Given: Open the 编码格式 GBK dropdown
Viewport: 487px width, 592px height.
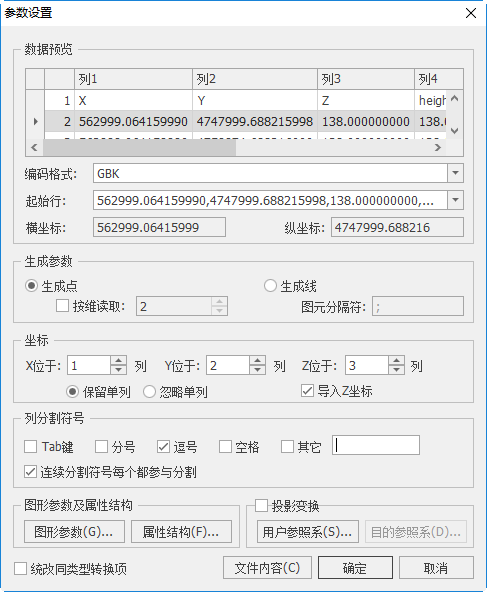Looking at the screenshot, I should click(x=455, y=173).
